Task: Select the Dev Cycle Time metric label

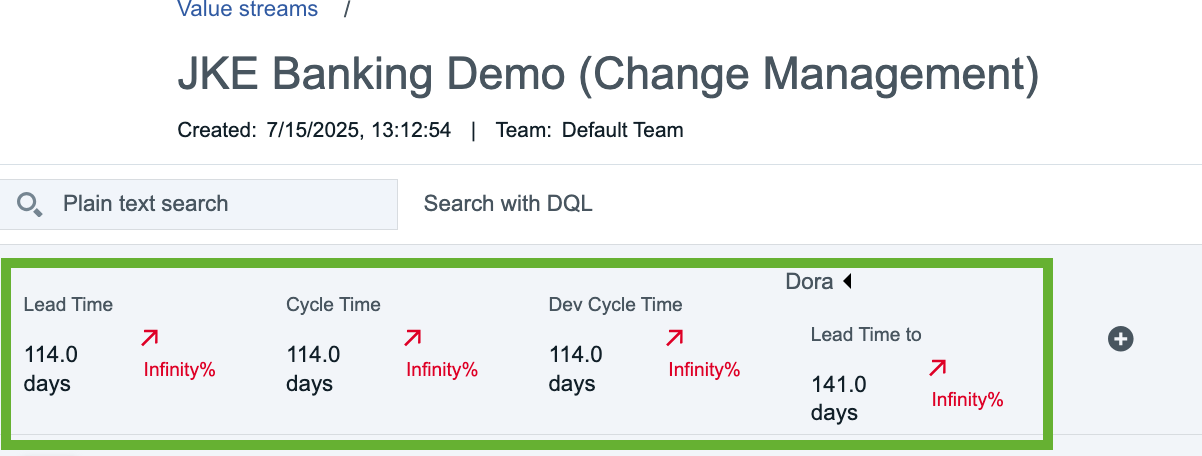Action: pyautogui.click(x=615, y=305)
